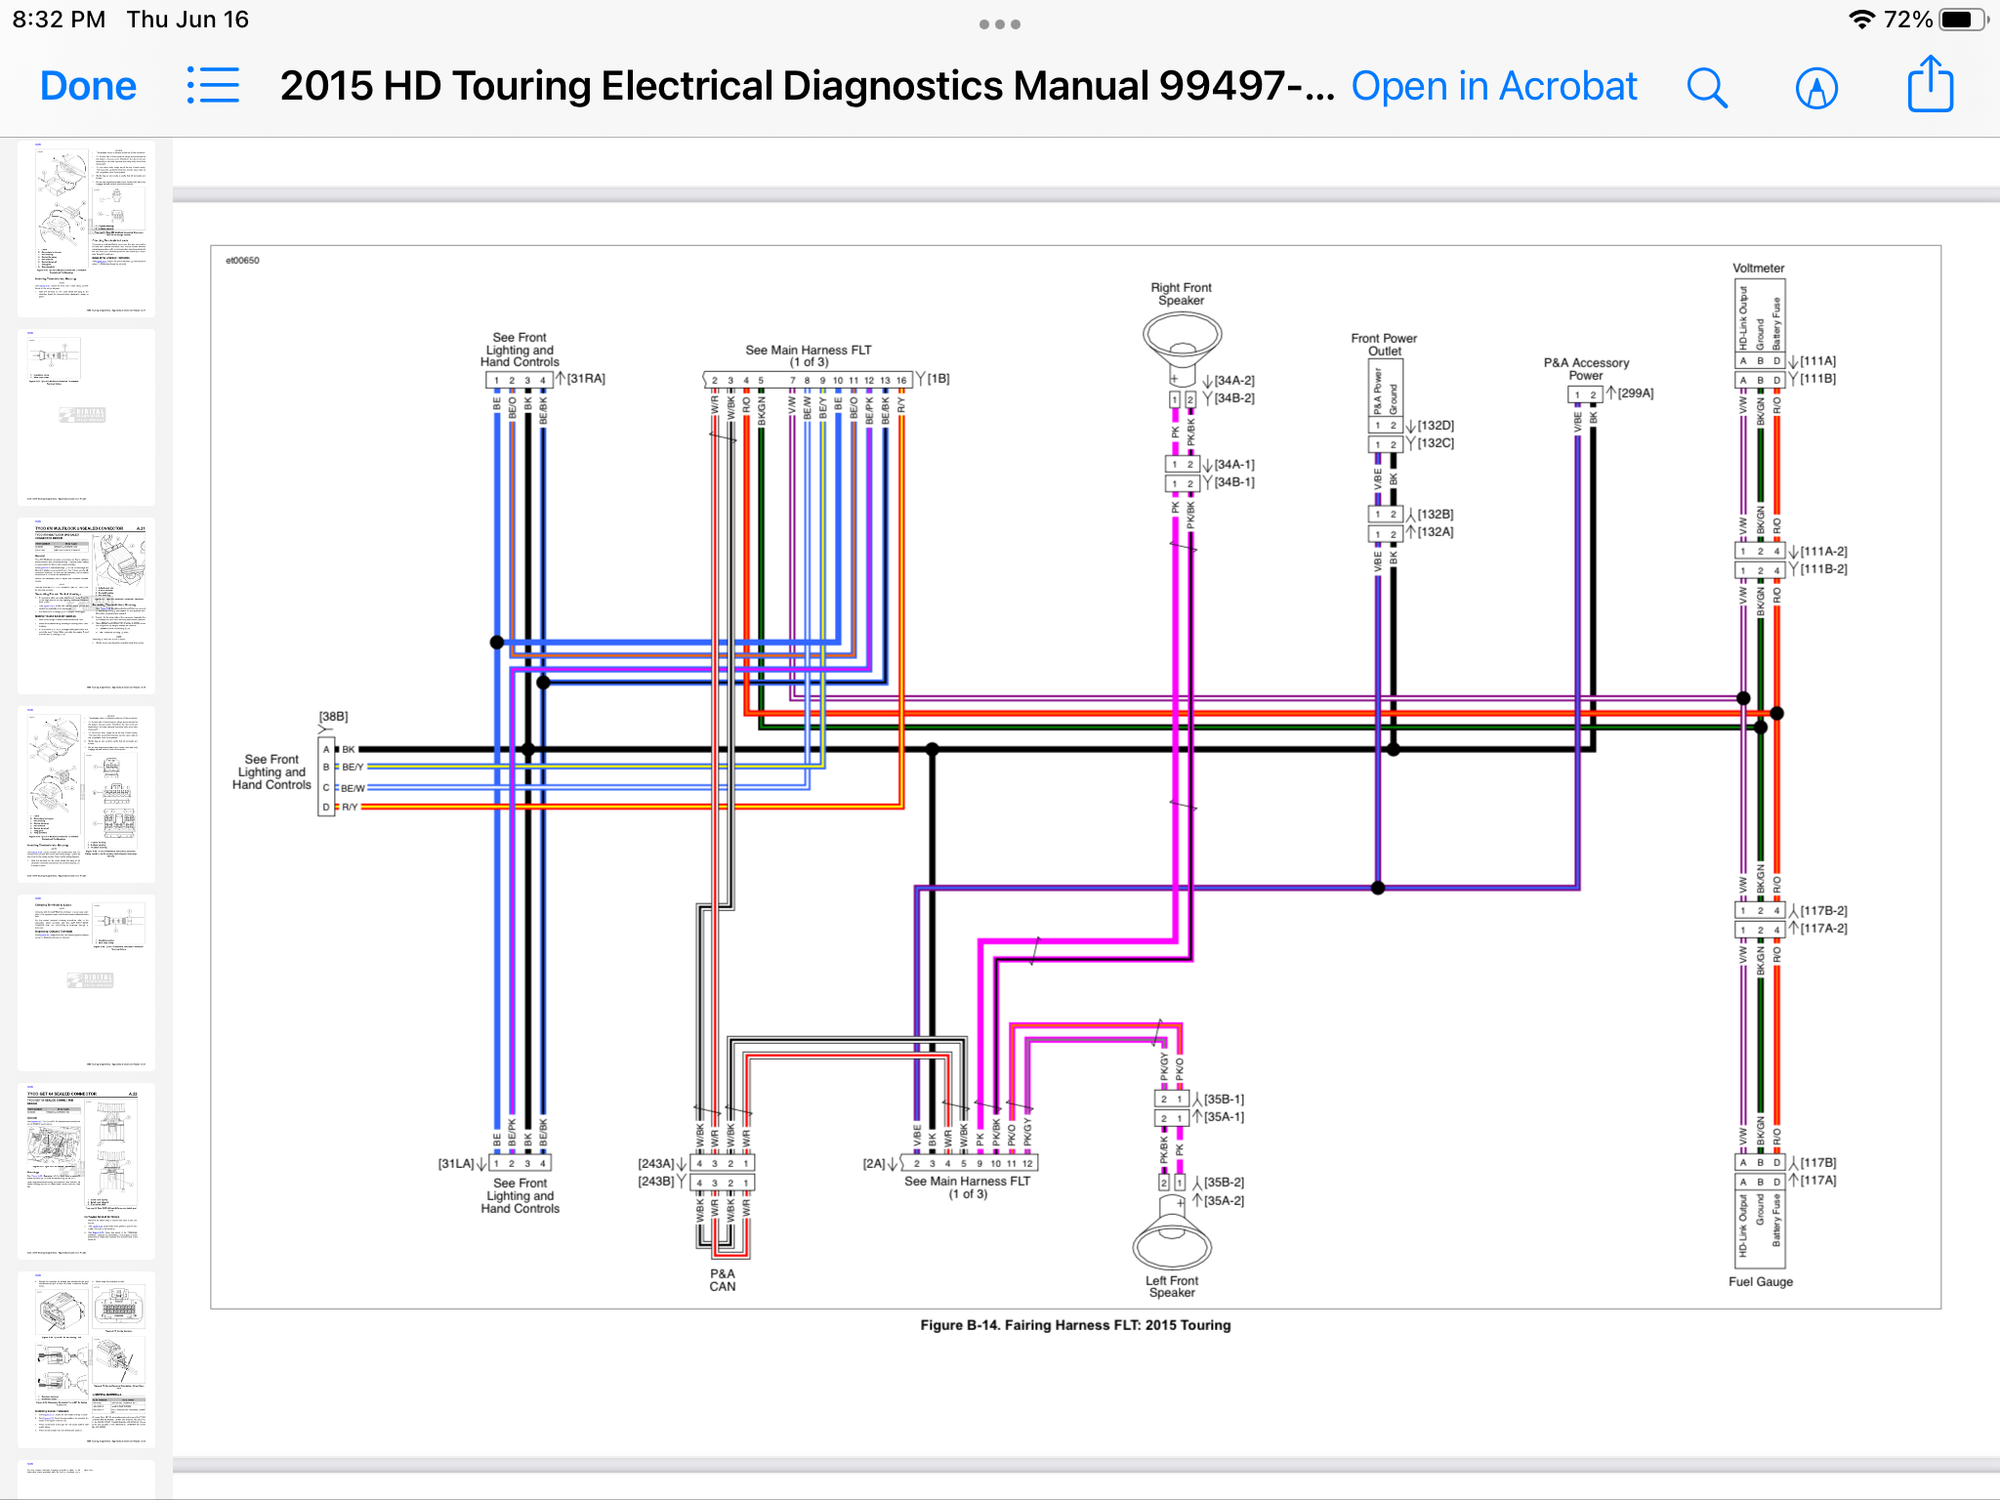
Task: Tap the multitasking ellipsis at screen top
Action: (x=999, y=23)
